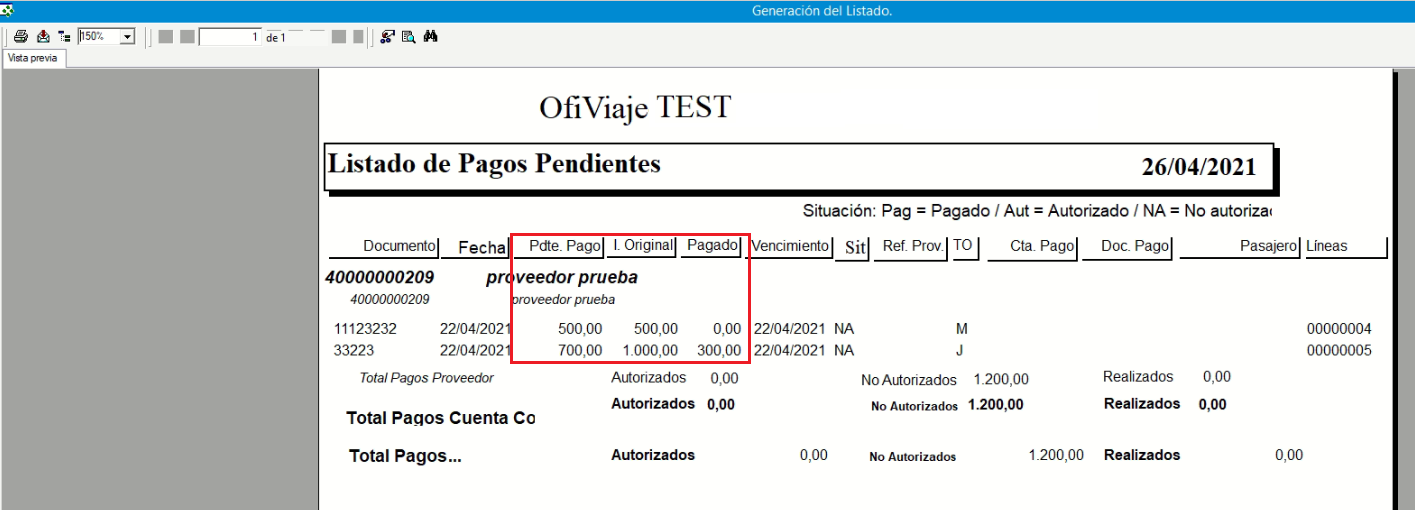Go to next page button

pyautogui.click(x=339, y=36)
